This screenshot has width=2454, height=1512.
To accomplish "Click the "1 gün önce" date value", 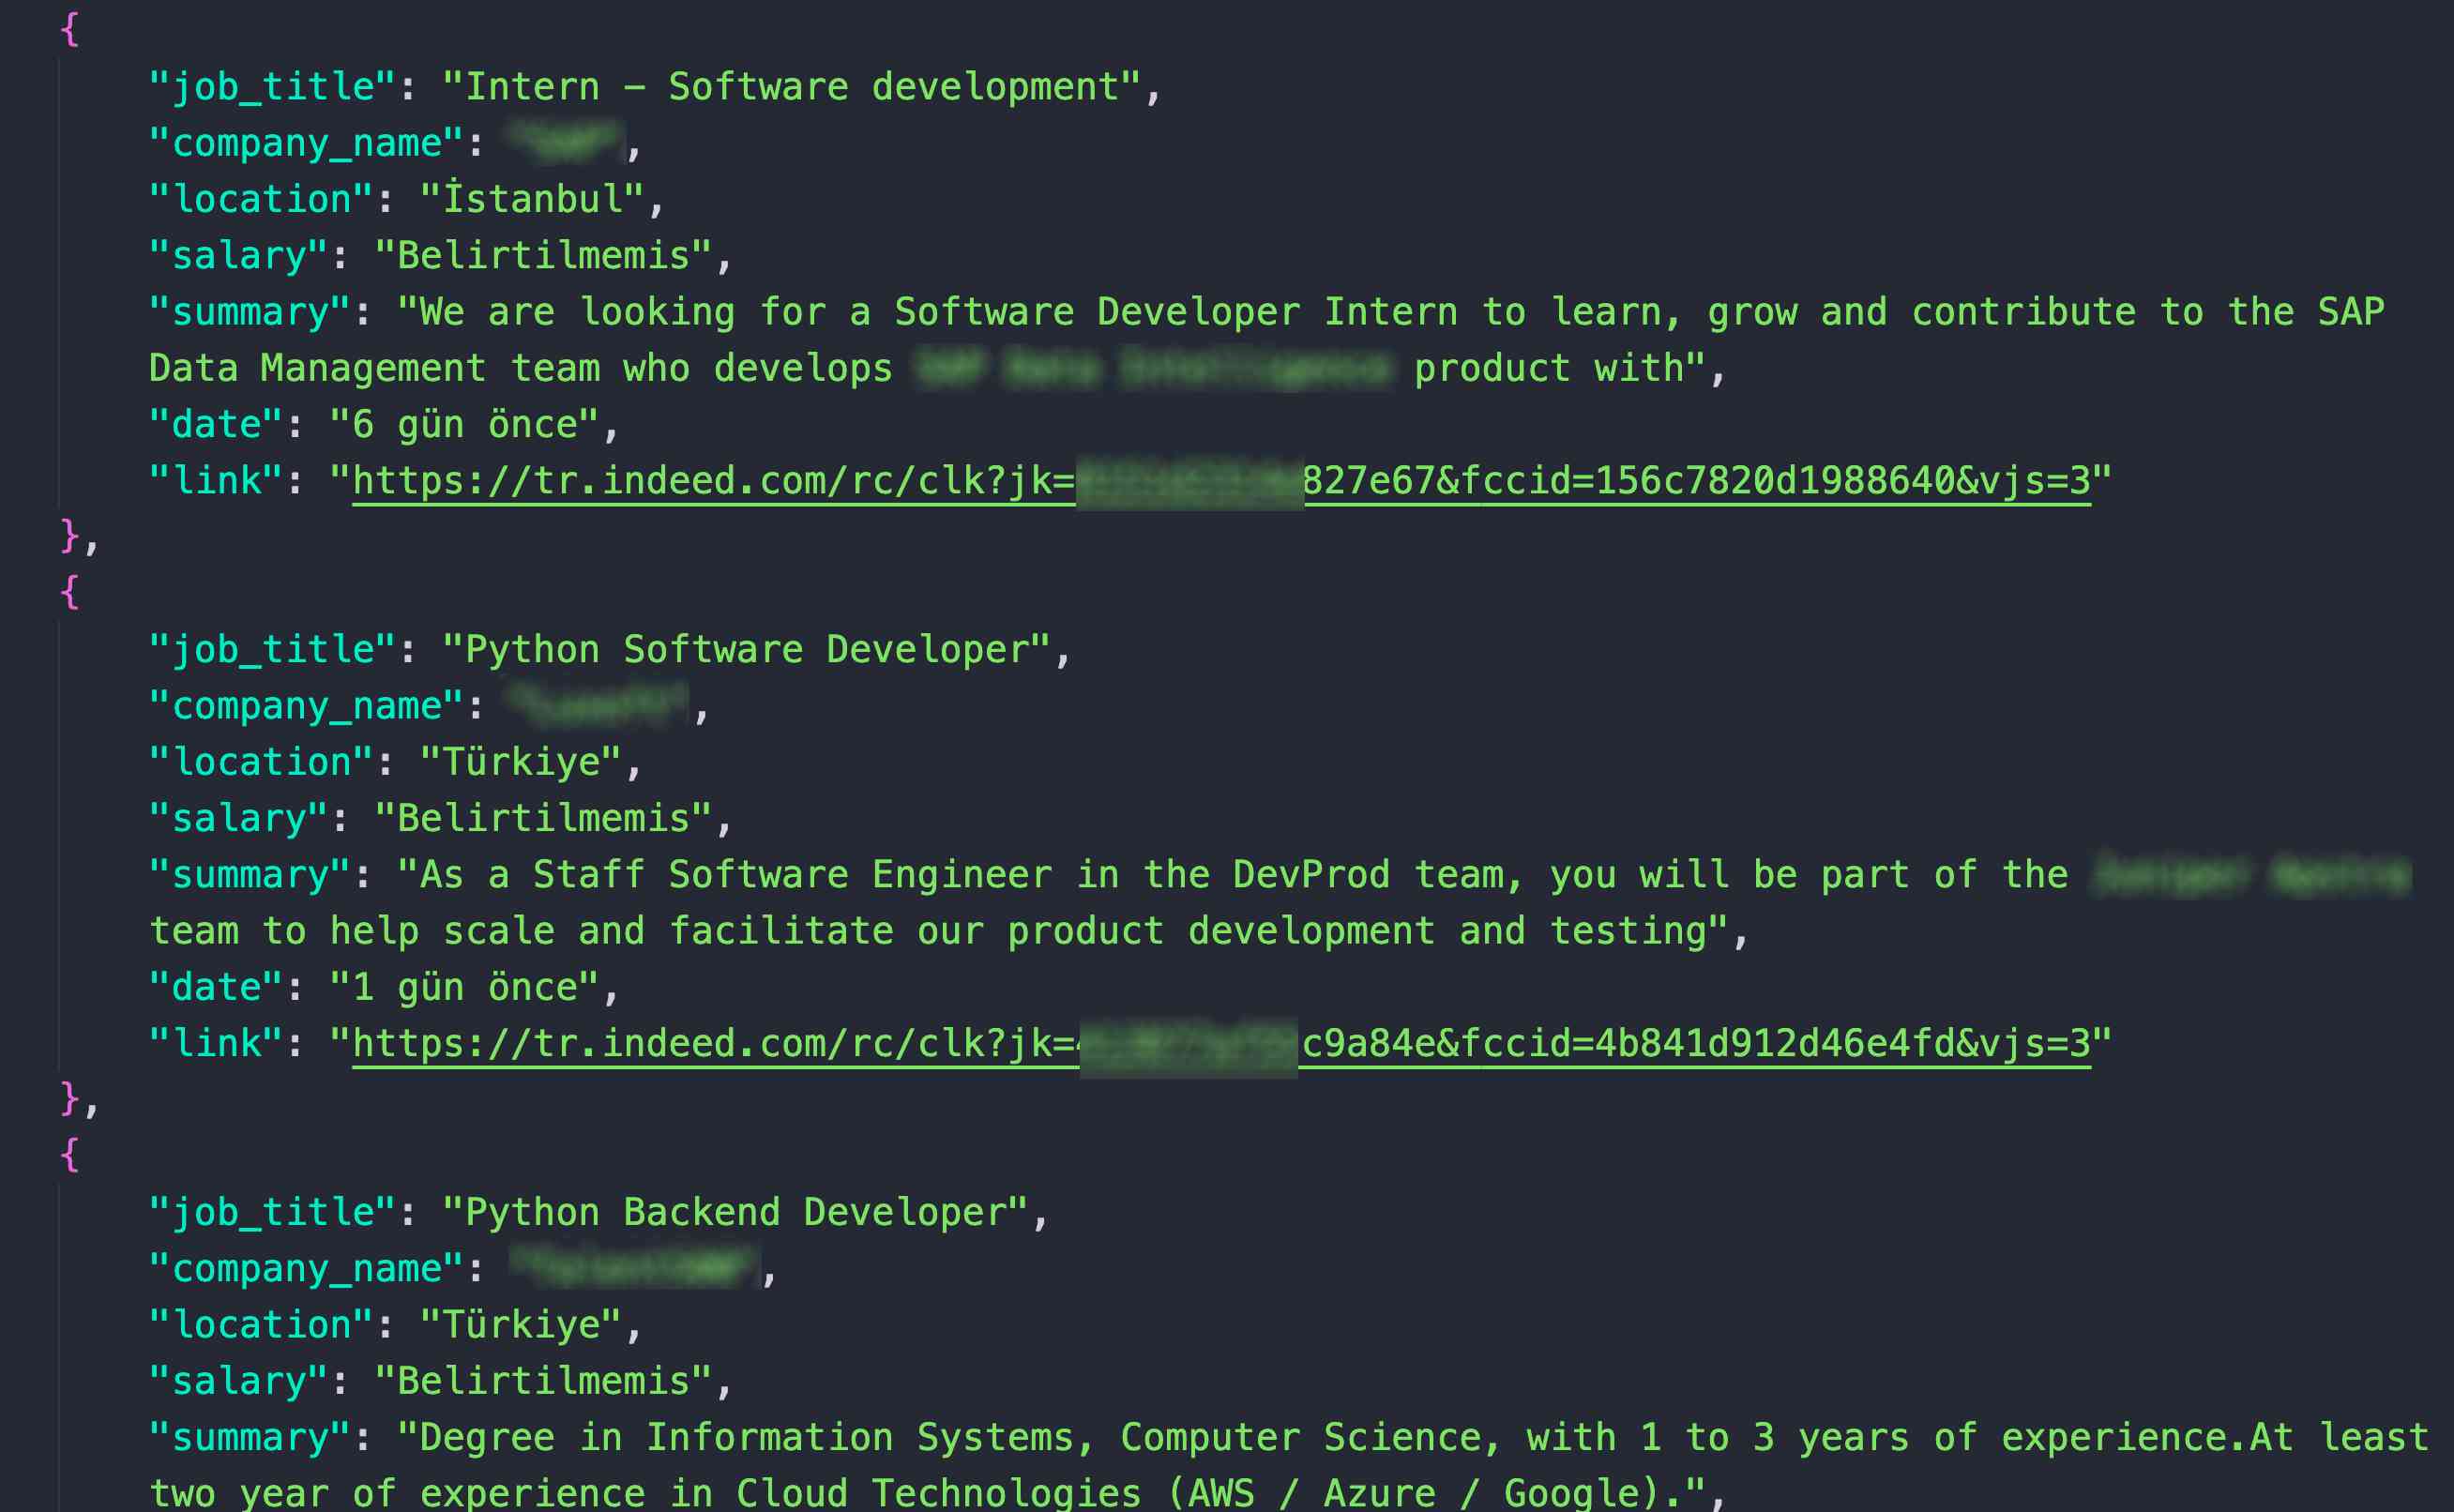I will [x=465, y=988].
